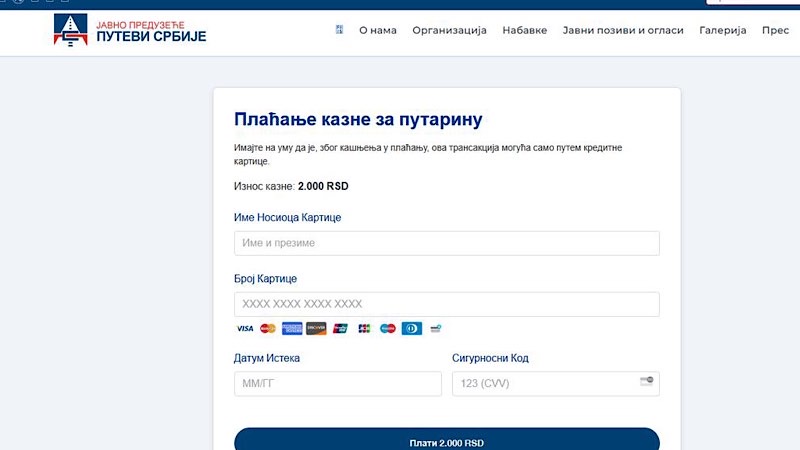Open the О нама menu
The width and height of the screenshot is (800, 450).
click(378, 30)
